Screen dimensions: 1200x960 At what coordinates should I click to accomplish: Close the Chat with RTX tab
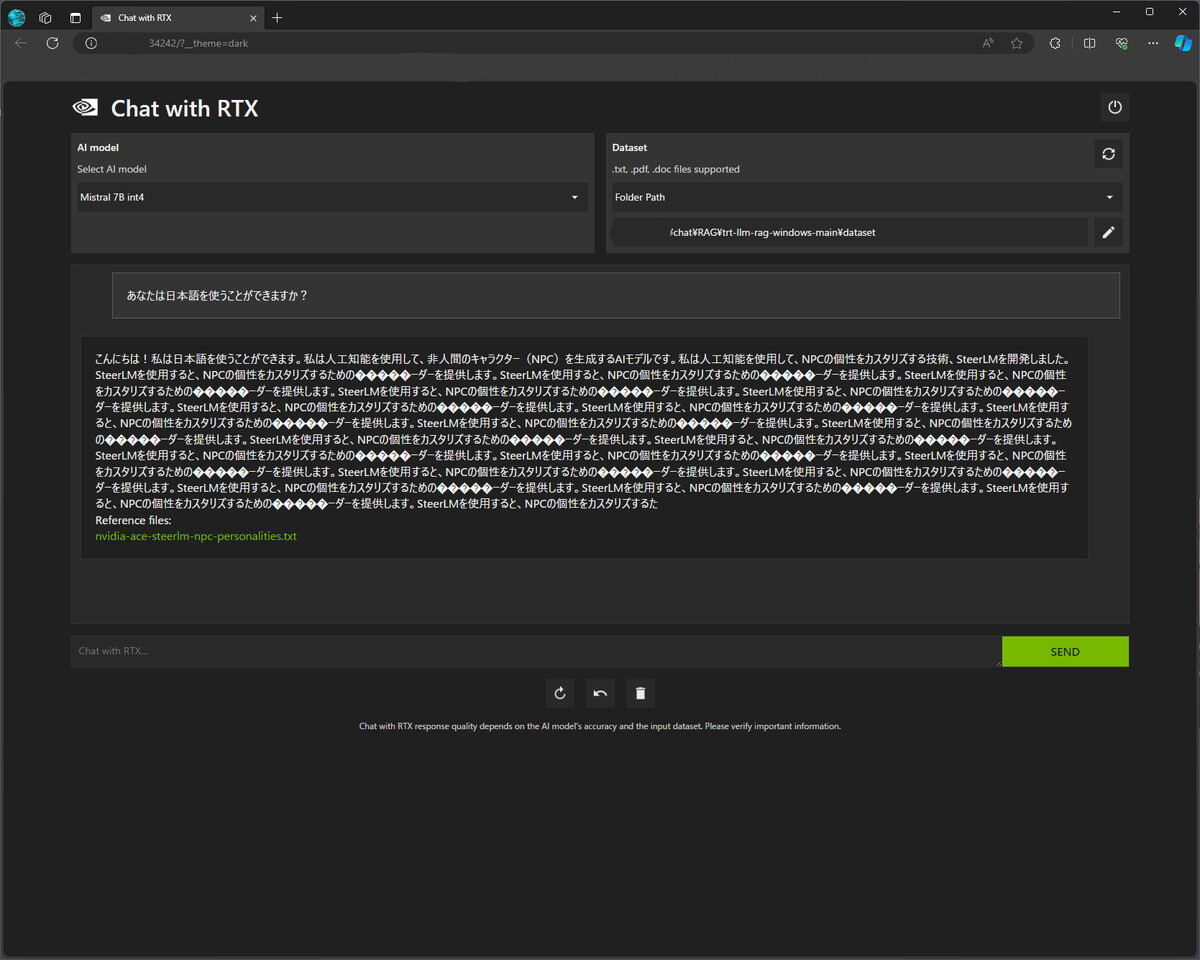pyautogui.click(x=254, y=17)
